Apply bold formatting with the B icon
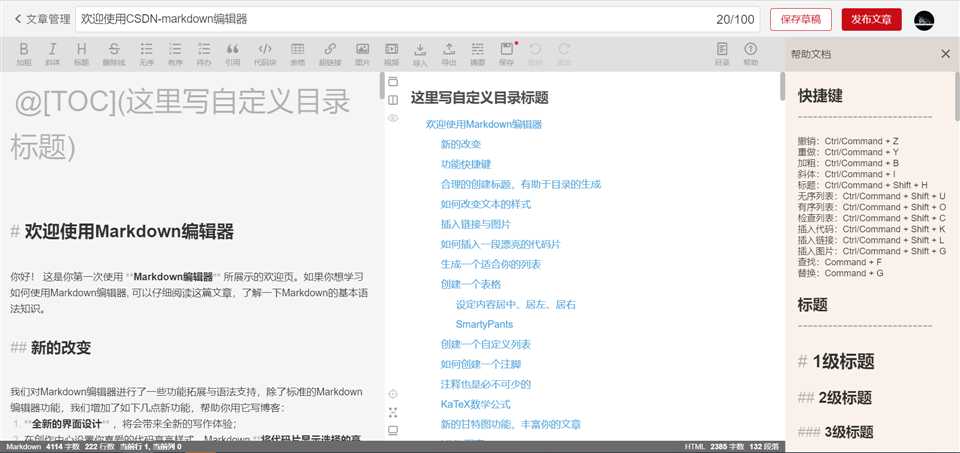The width and height of the screenshot is (960, 453). pos(24,54)
